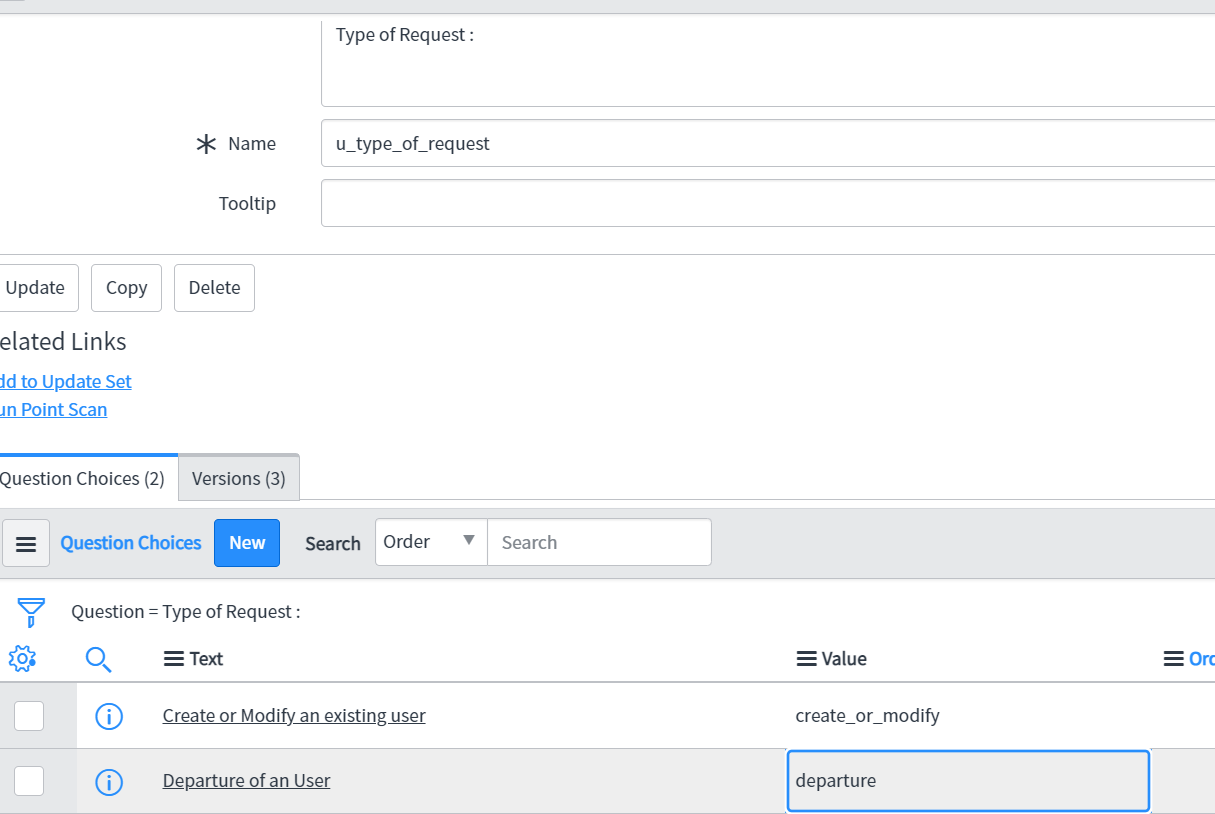1215x814 pixels.
Task: Select the departure value cell
Action: coord(968,781)
